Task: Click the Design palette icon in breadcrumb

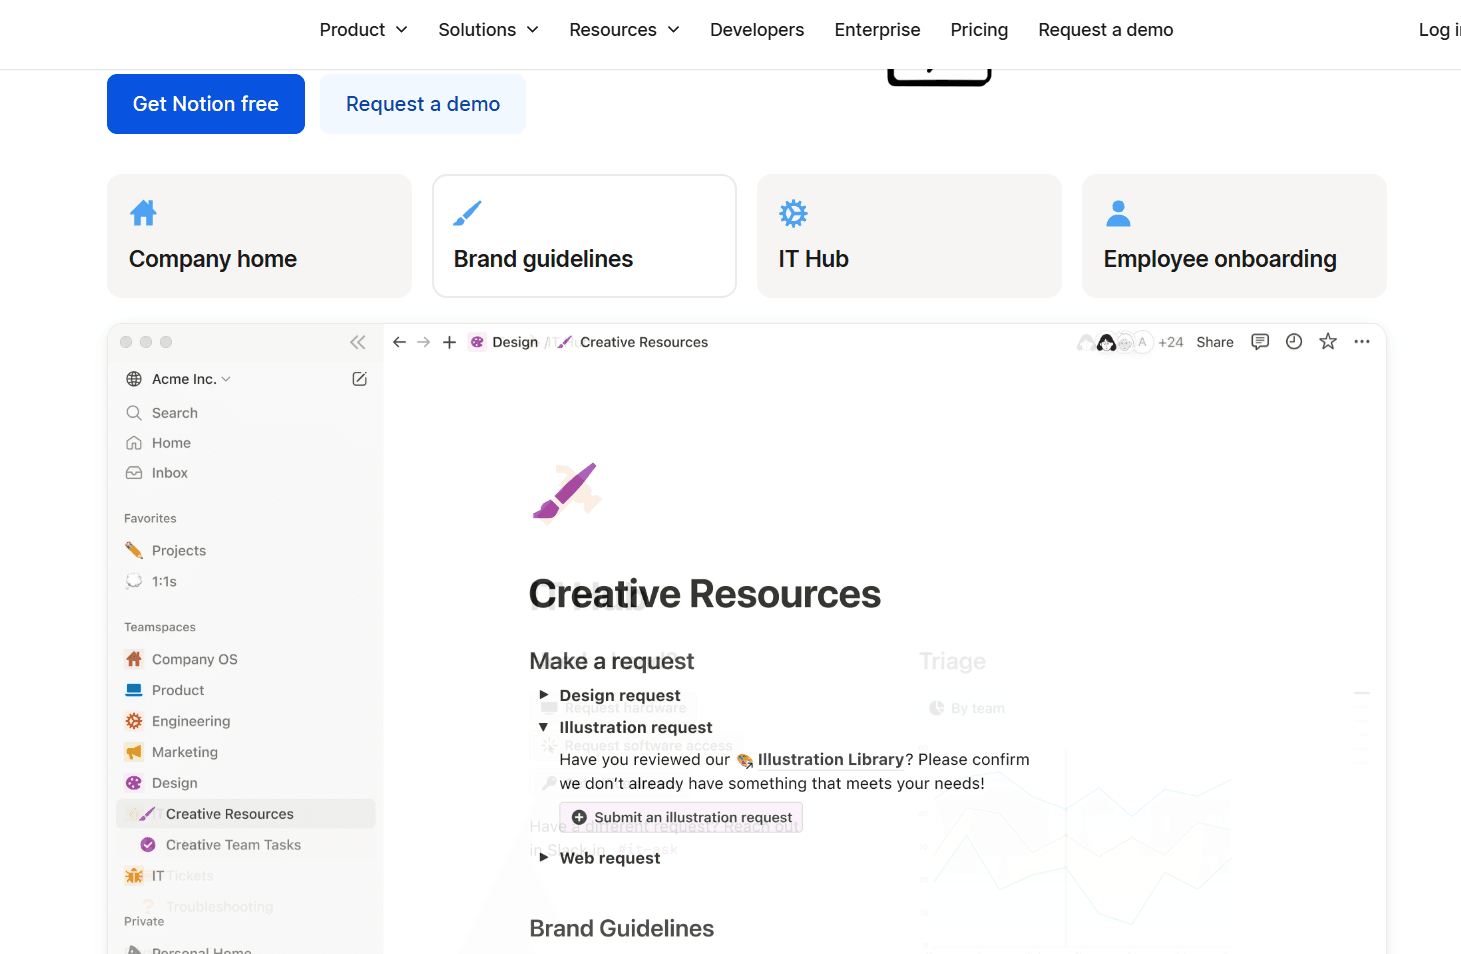Action: (x=477, y=342)
